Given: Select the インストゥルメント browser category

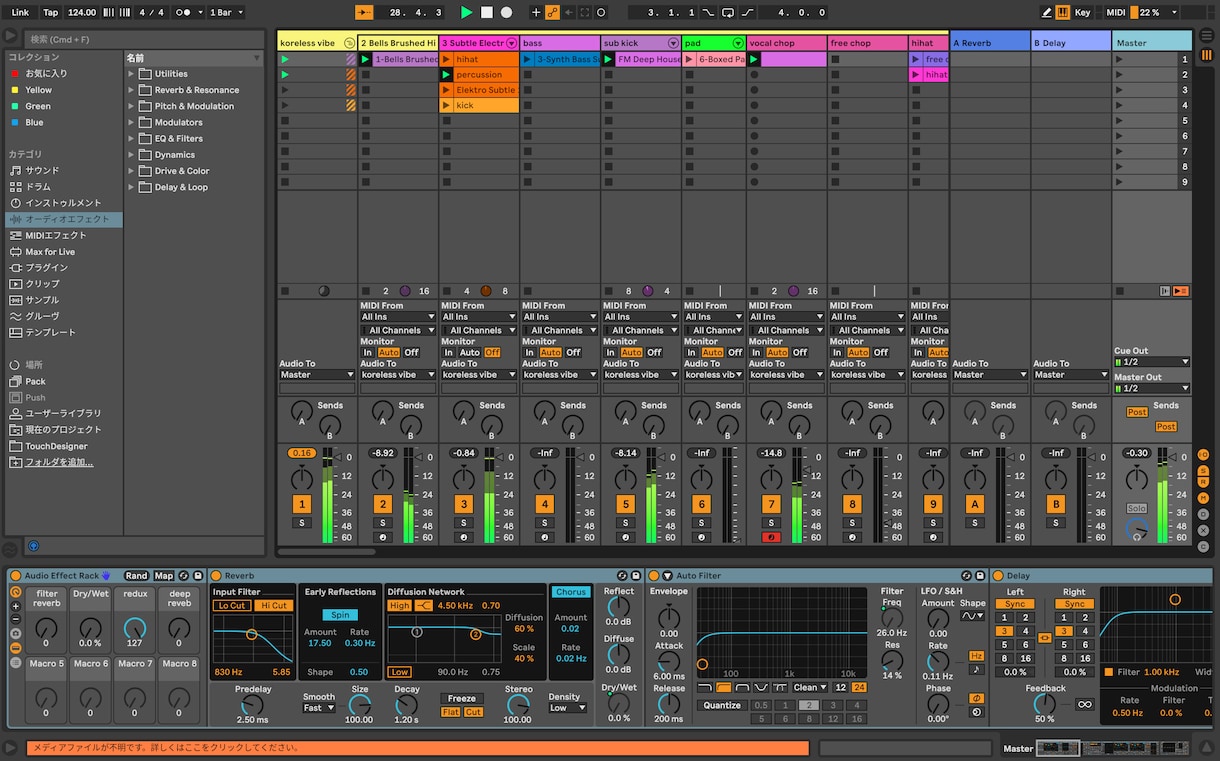Looking at the screenshot, I should (64, 203).
